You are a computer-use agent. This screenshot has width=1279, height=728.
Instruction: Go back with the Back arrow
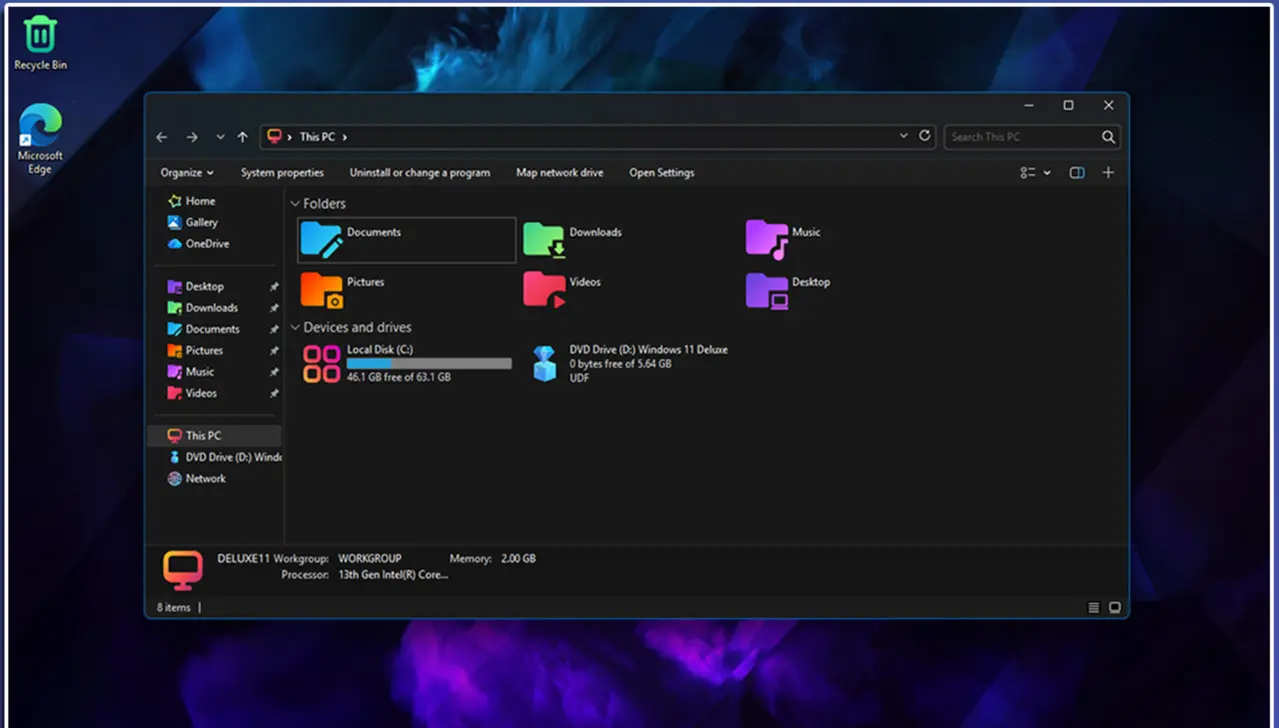(162, 137)
